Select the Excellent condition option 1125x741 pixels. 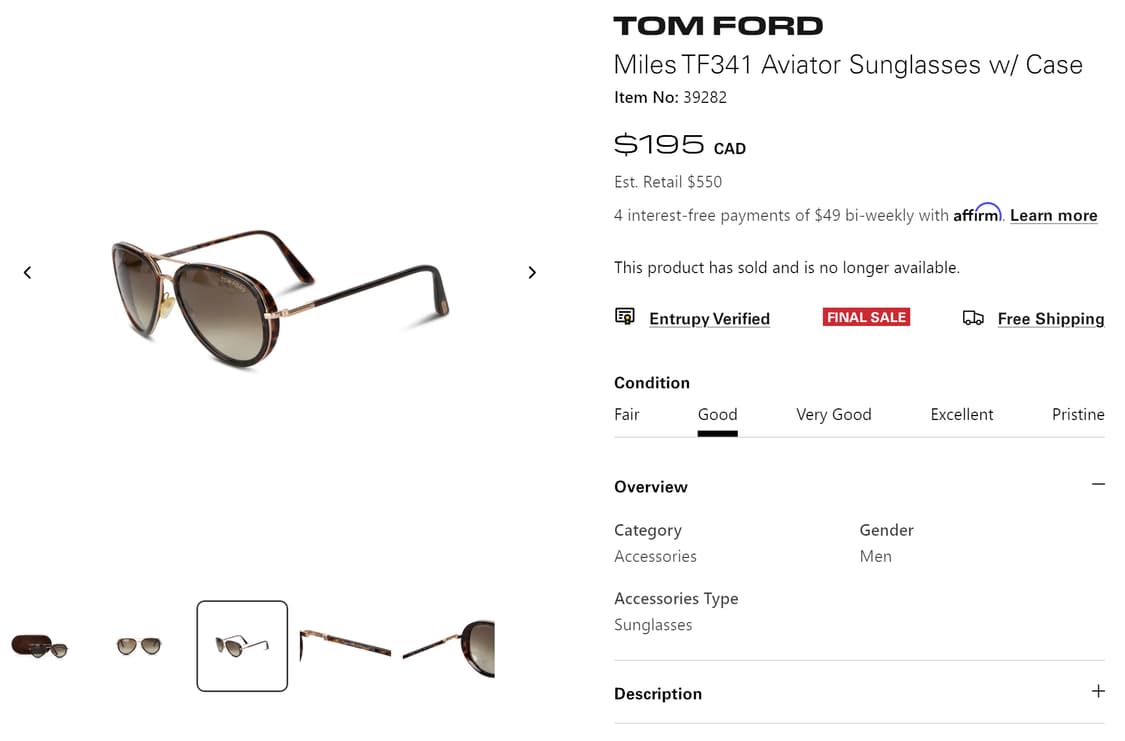tap(961, 414)
